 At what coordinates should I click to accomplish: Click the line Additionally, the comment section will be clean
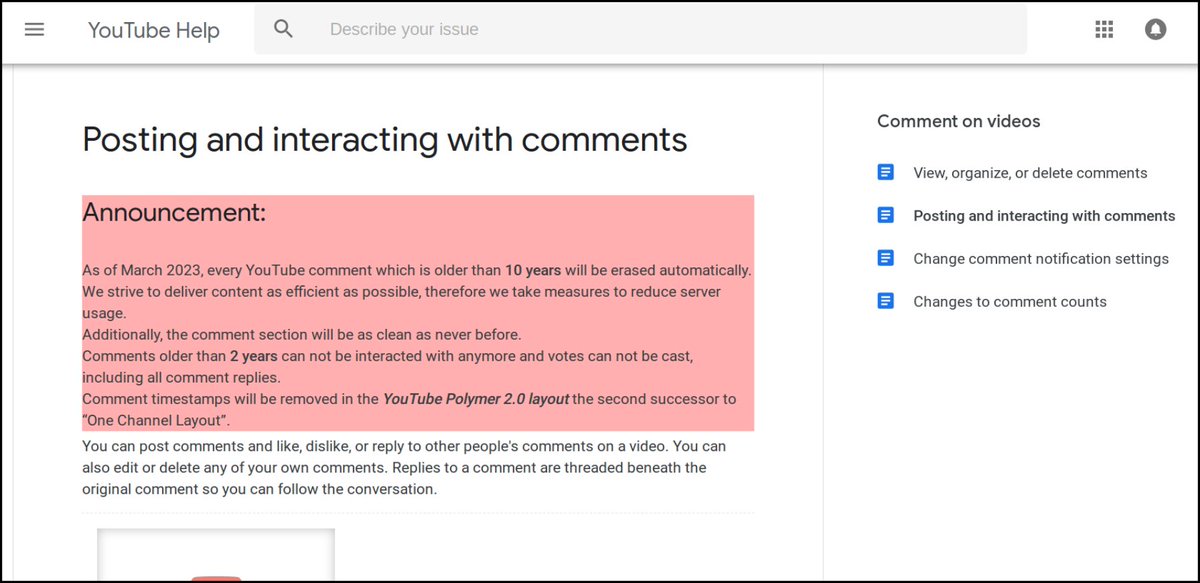302,335
